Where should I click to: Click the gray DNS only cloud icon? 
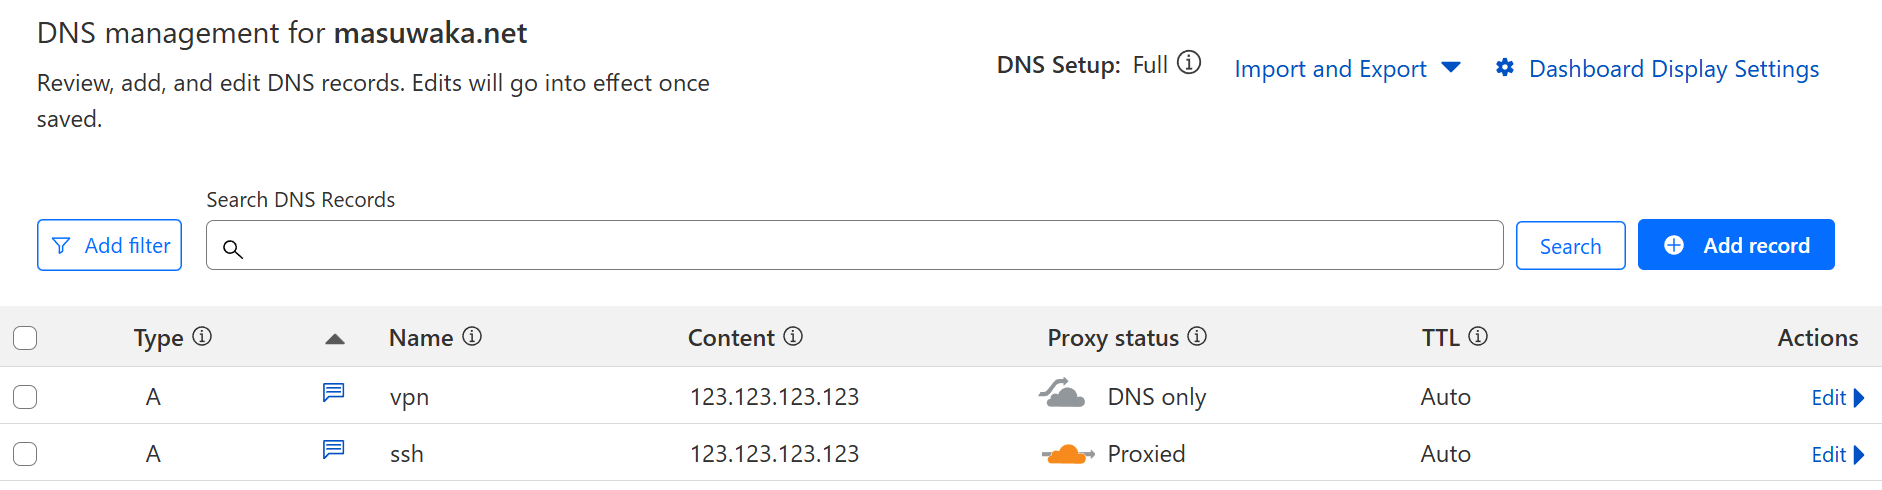1062,395
